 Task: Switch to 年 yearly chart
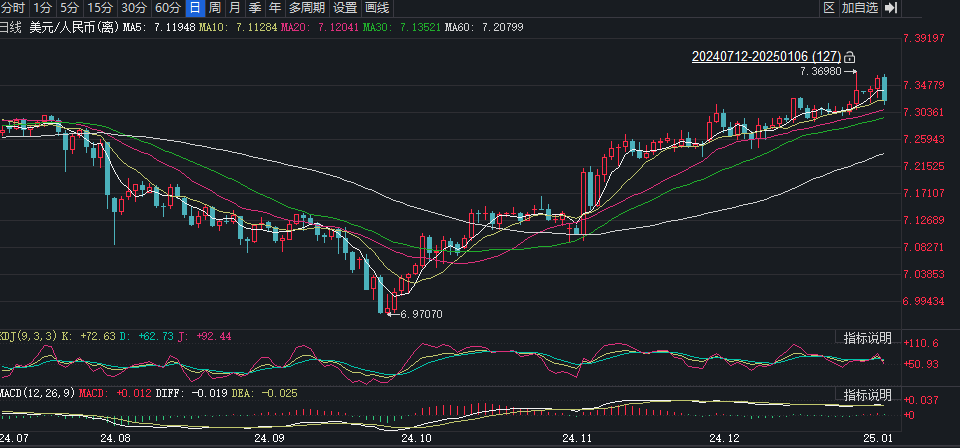[x=274, y=8]
